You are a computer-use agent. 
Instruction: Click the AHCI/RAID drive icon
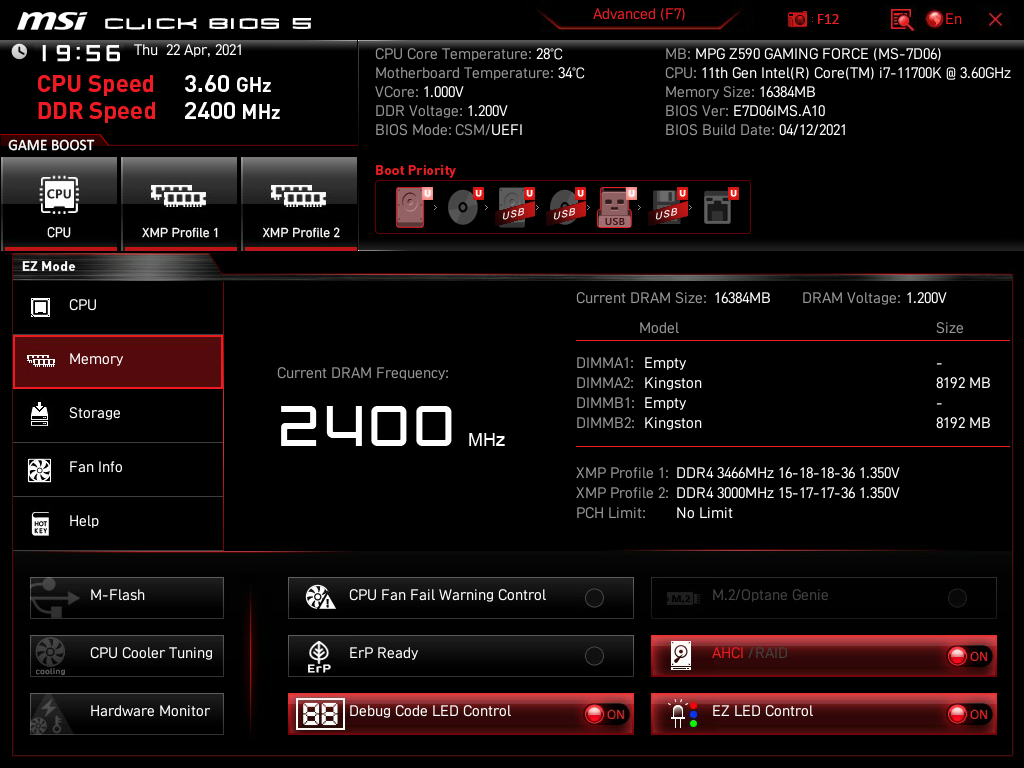pyautogui.click(x=681, y=656)
